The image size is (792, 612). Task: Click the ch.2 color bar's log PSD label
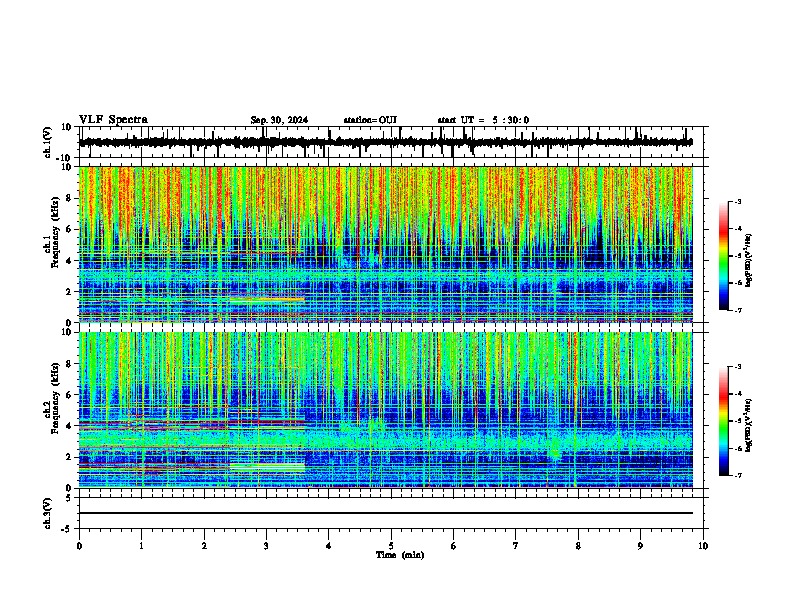pyautogui.click(x=749, y=425)
